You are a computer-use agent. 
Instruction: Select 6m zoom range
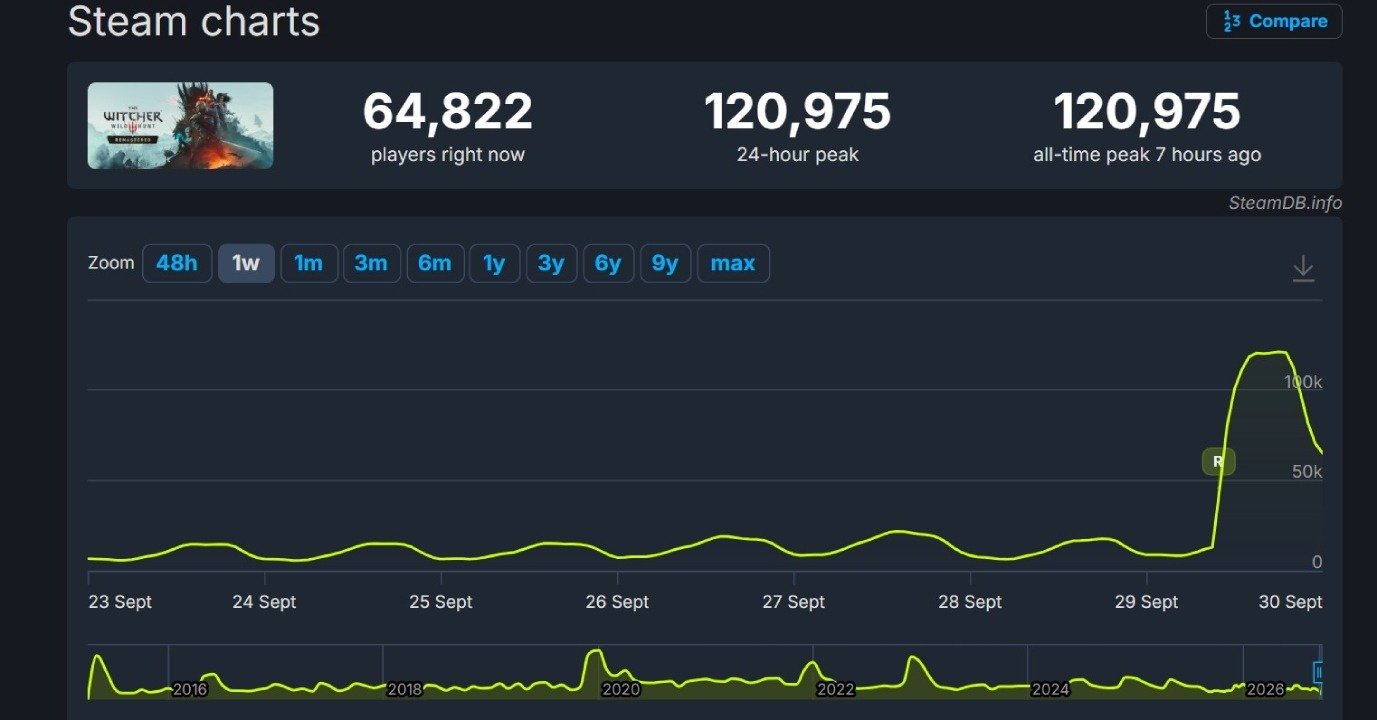[x=435, y=264]
